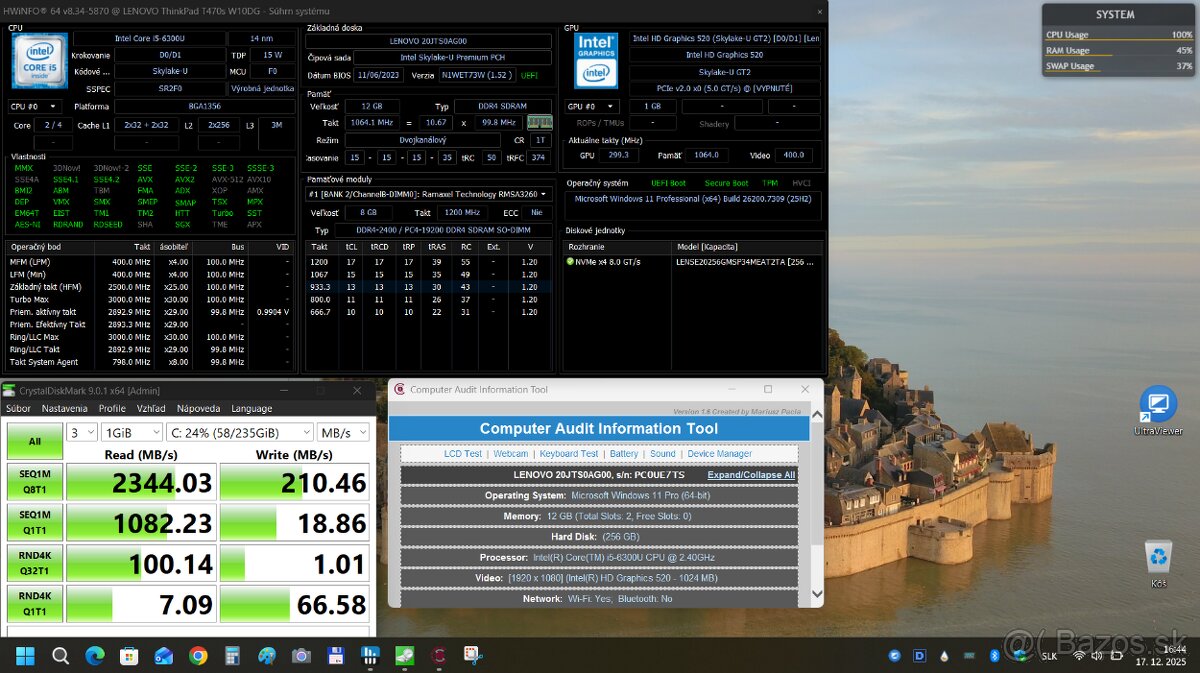
Task: Open the Windows Start menu
Action: (x=25, y=656)
